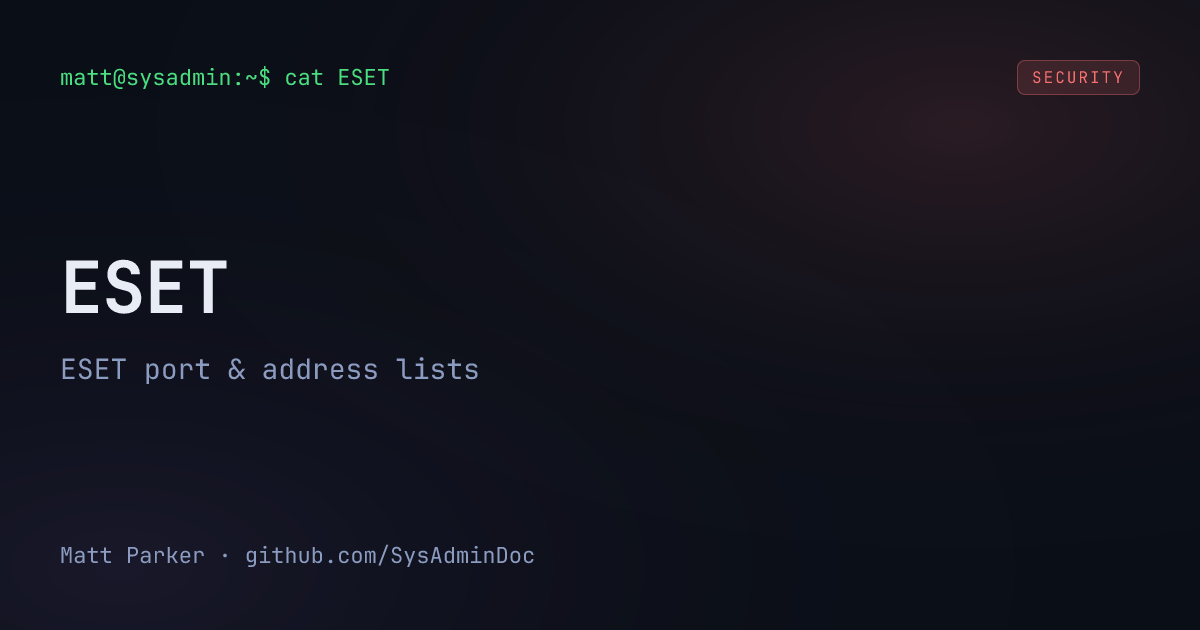Click "SysAdminDoc" in the footer URL
Viewport: 1200px width, 630px height.
coord(462,556)
